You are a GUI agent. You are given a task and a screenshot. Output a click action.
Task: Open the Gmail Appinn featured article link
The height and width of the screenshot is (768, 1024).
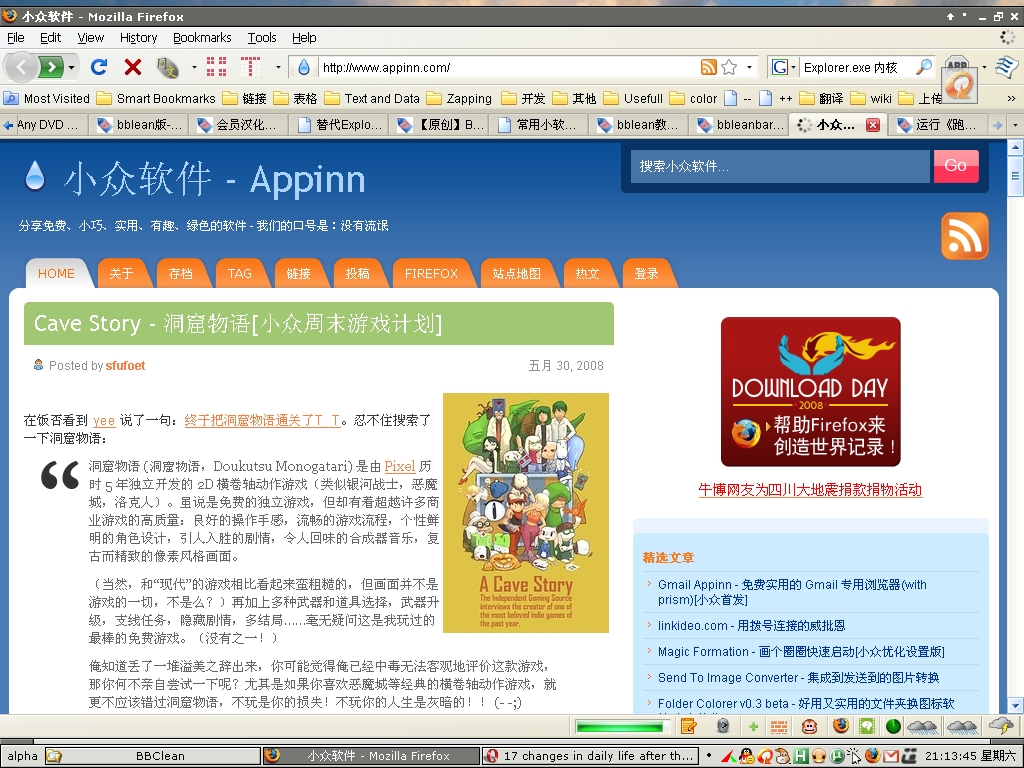[792, 592]
